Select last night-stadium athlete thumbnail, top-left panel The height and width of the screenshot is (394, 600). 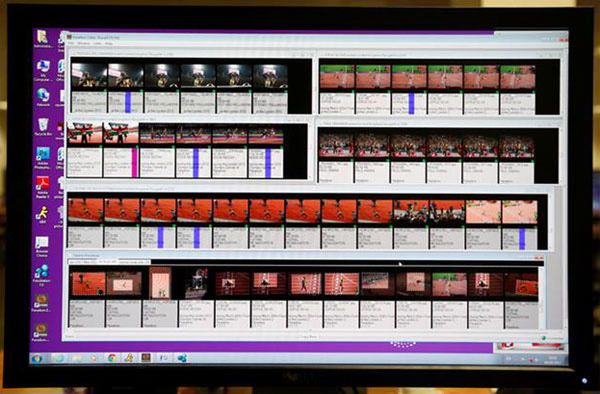pyautogui.click(x=270, y=77)
